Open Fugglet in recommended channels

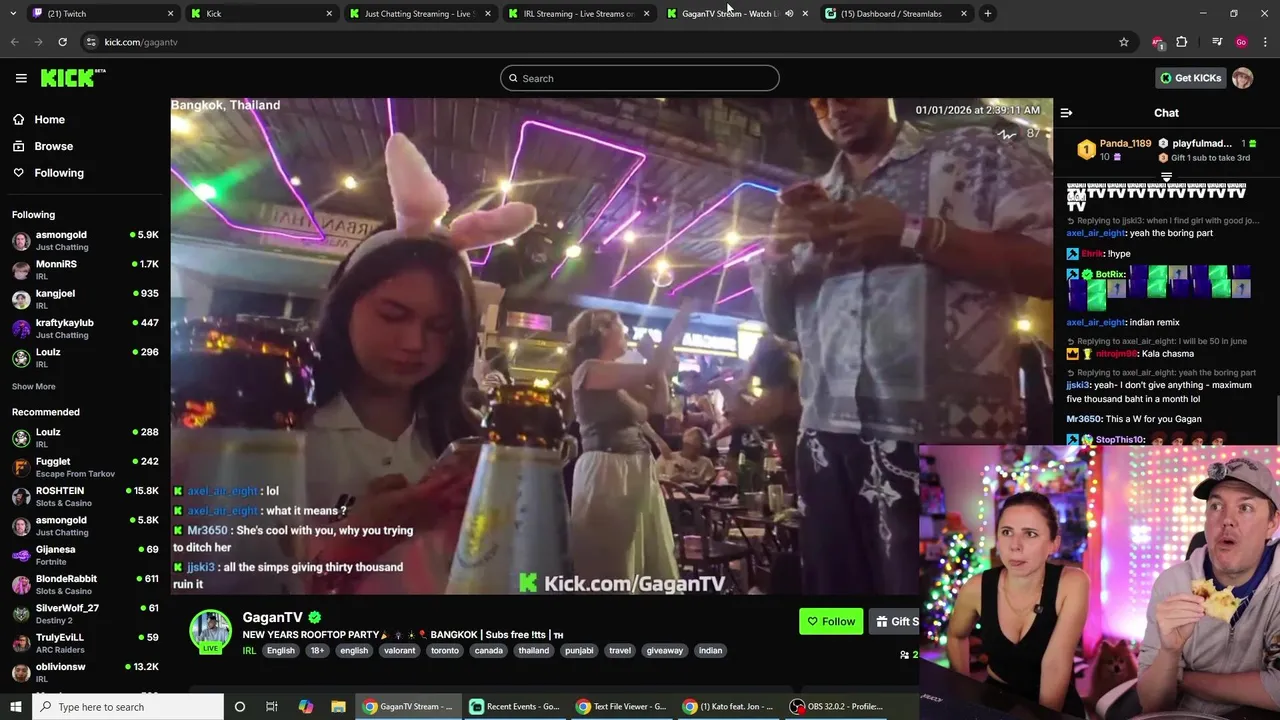(x=85, y=467)
